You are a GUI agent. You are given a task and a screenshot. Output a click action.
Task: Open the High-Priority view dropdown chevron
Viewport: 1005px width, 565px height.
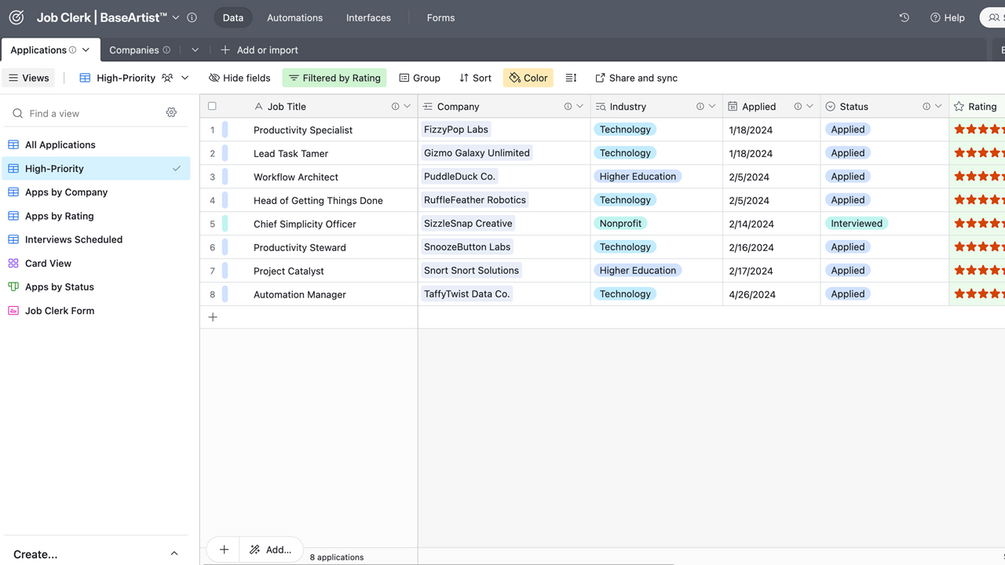(185, 78)
